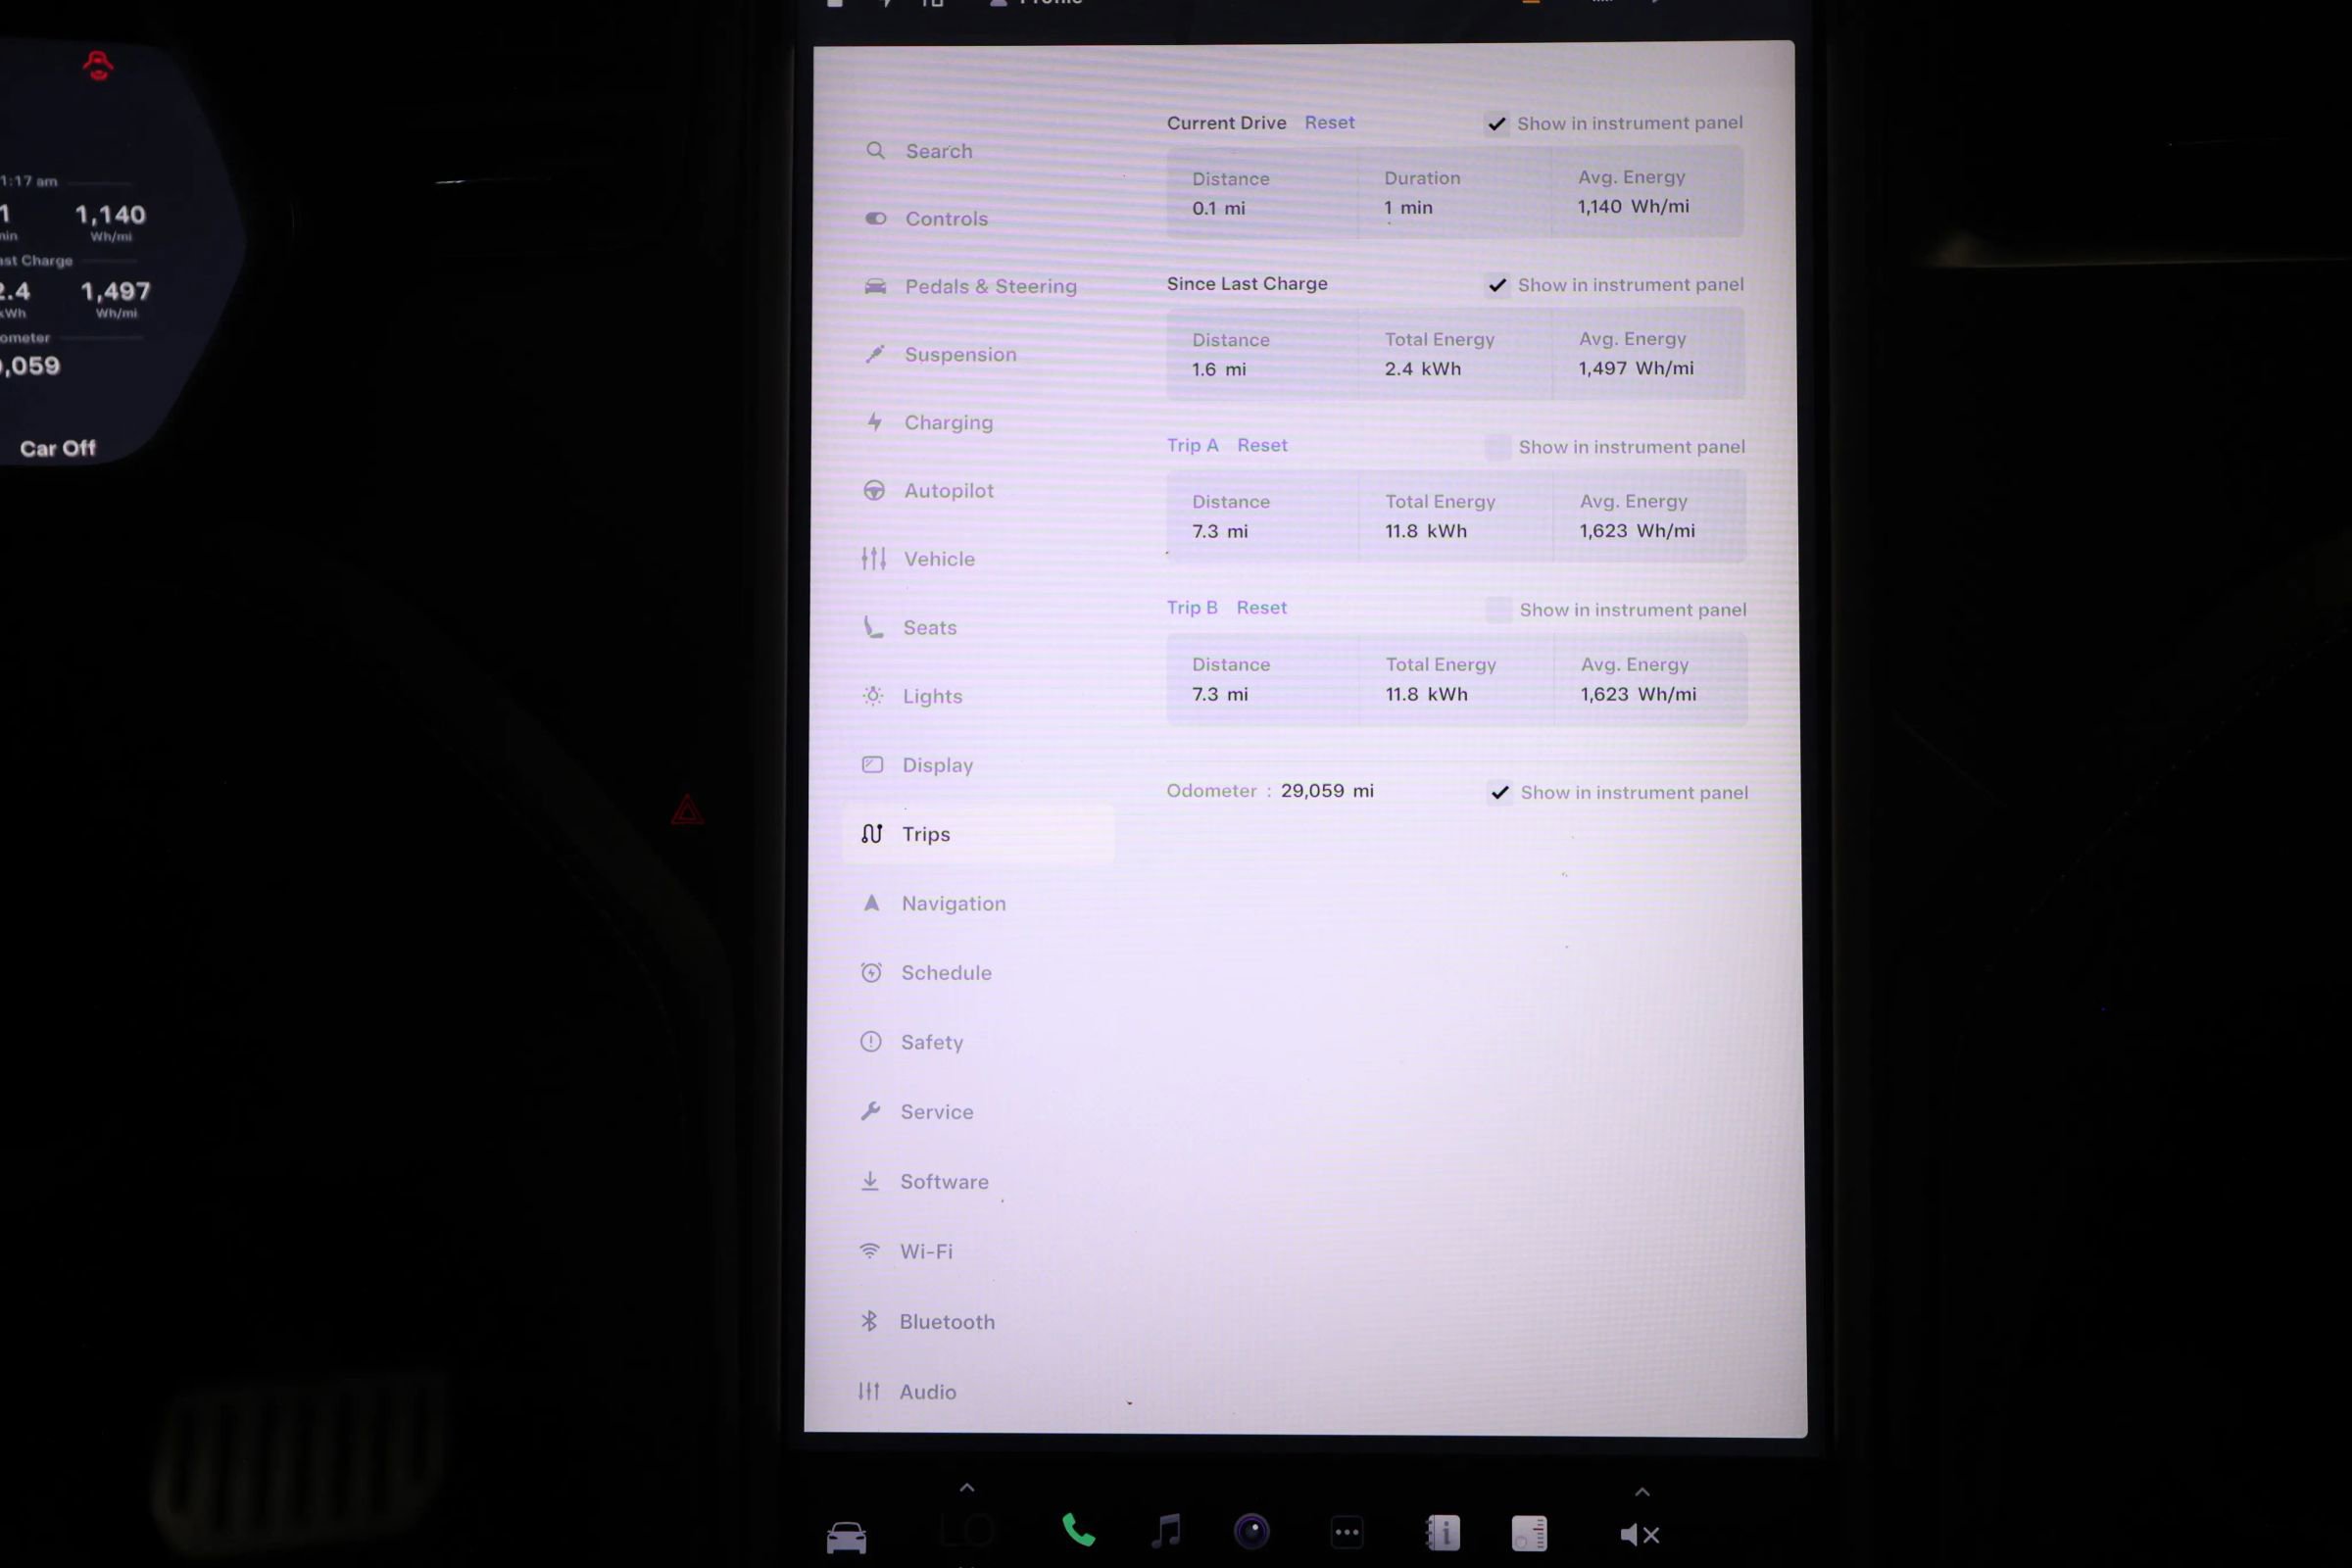Reset the Current Drive statistics

[1329, 122]
